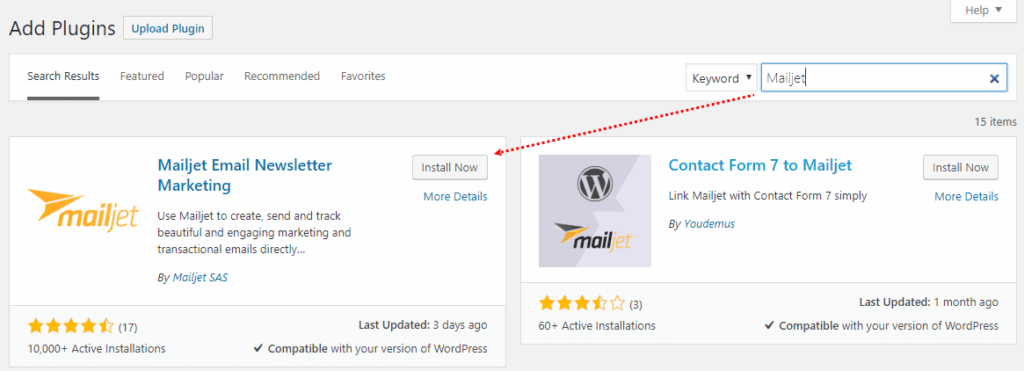The width and height of the screenshot is (1024, 371).
Task: Click 60+ Active Installations text
Action: 597,325
